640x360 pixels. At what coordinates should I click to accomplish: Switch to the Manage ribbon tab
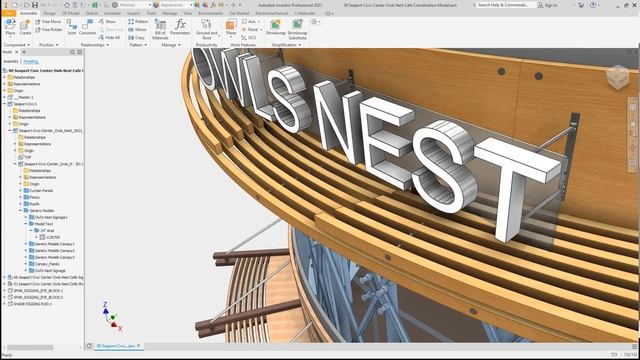(x=170, y=13)
